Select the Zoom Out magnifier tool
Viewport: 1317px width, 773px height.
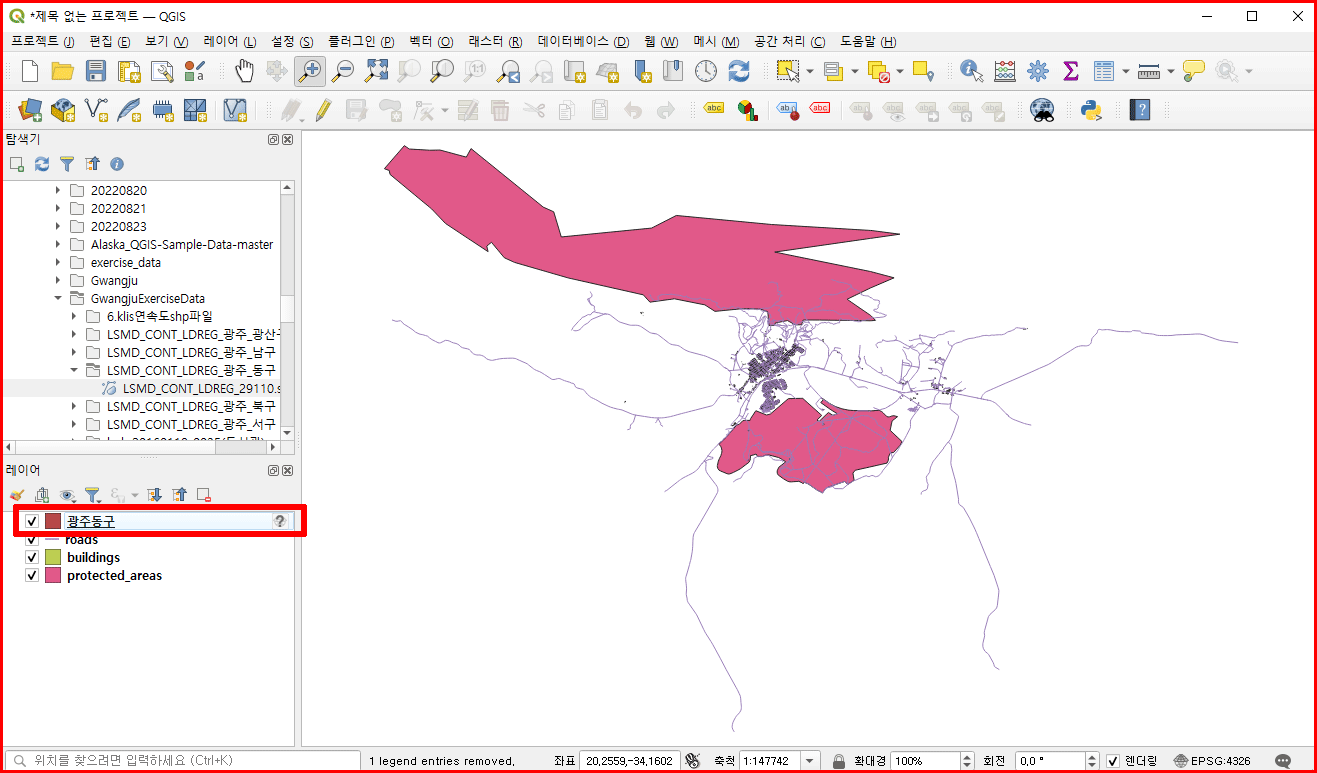(343, 71)
